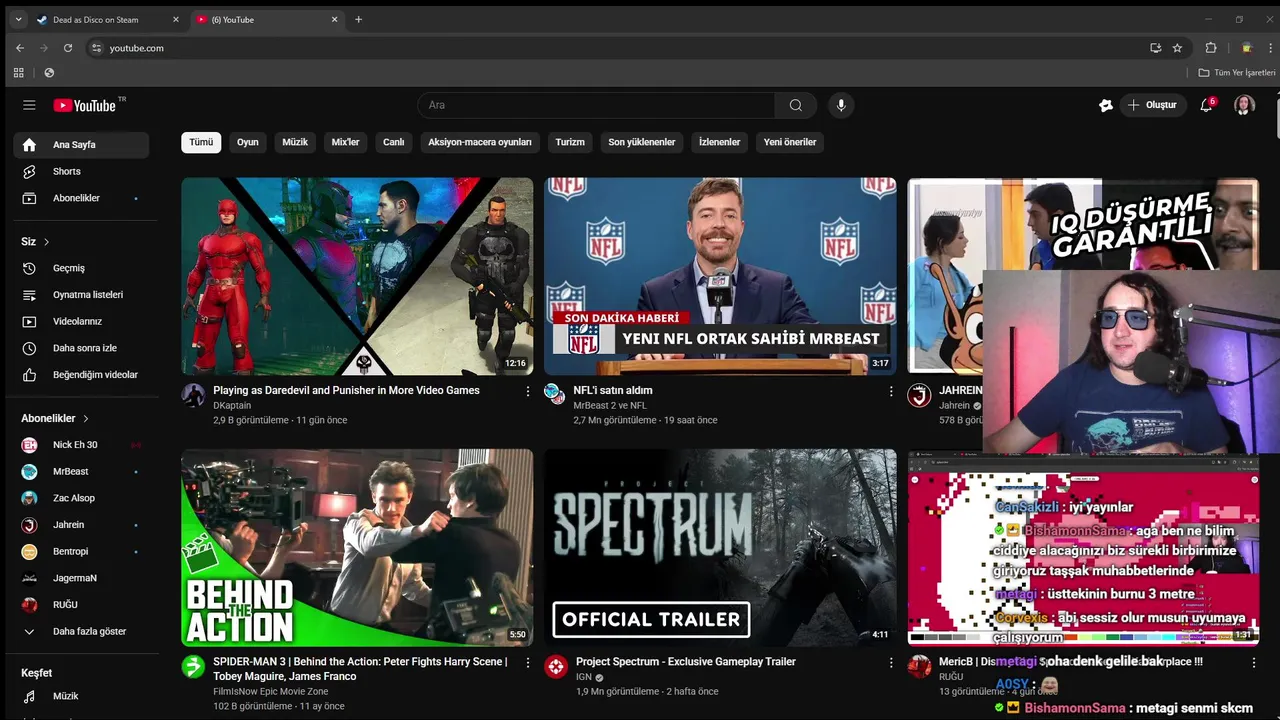Select the Yeni öneriler chip

click(x=790, y=142)
